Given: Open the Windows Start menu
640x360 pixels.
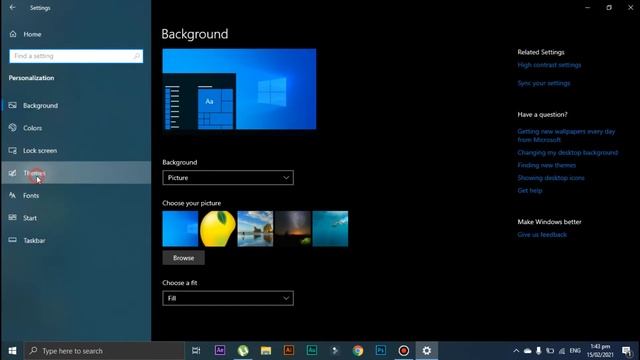Looking at the screenshot, I should (12, 351).
